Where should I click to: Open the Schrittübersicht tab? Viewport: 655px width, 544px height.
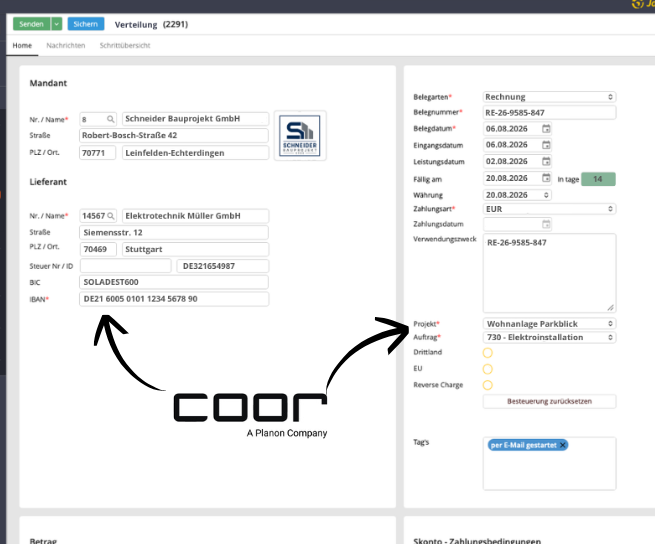(x=125, y=45)
